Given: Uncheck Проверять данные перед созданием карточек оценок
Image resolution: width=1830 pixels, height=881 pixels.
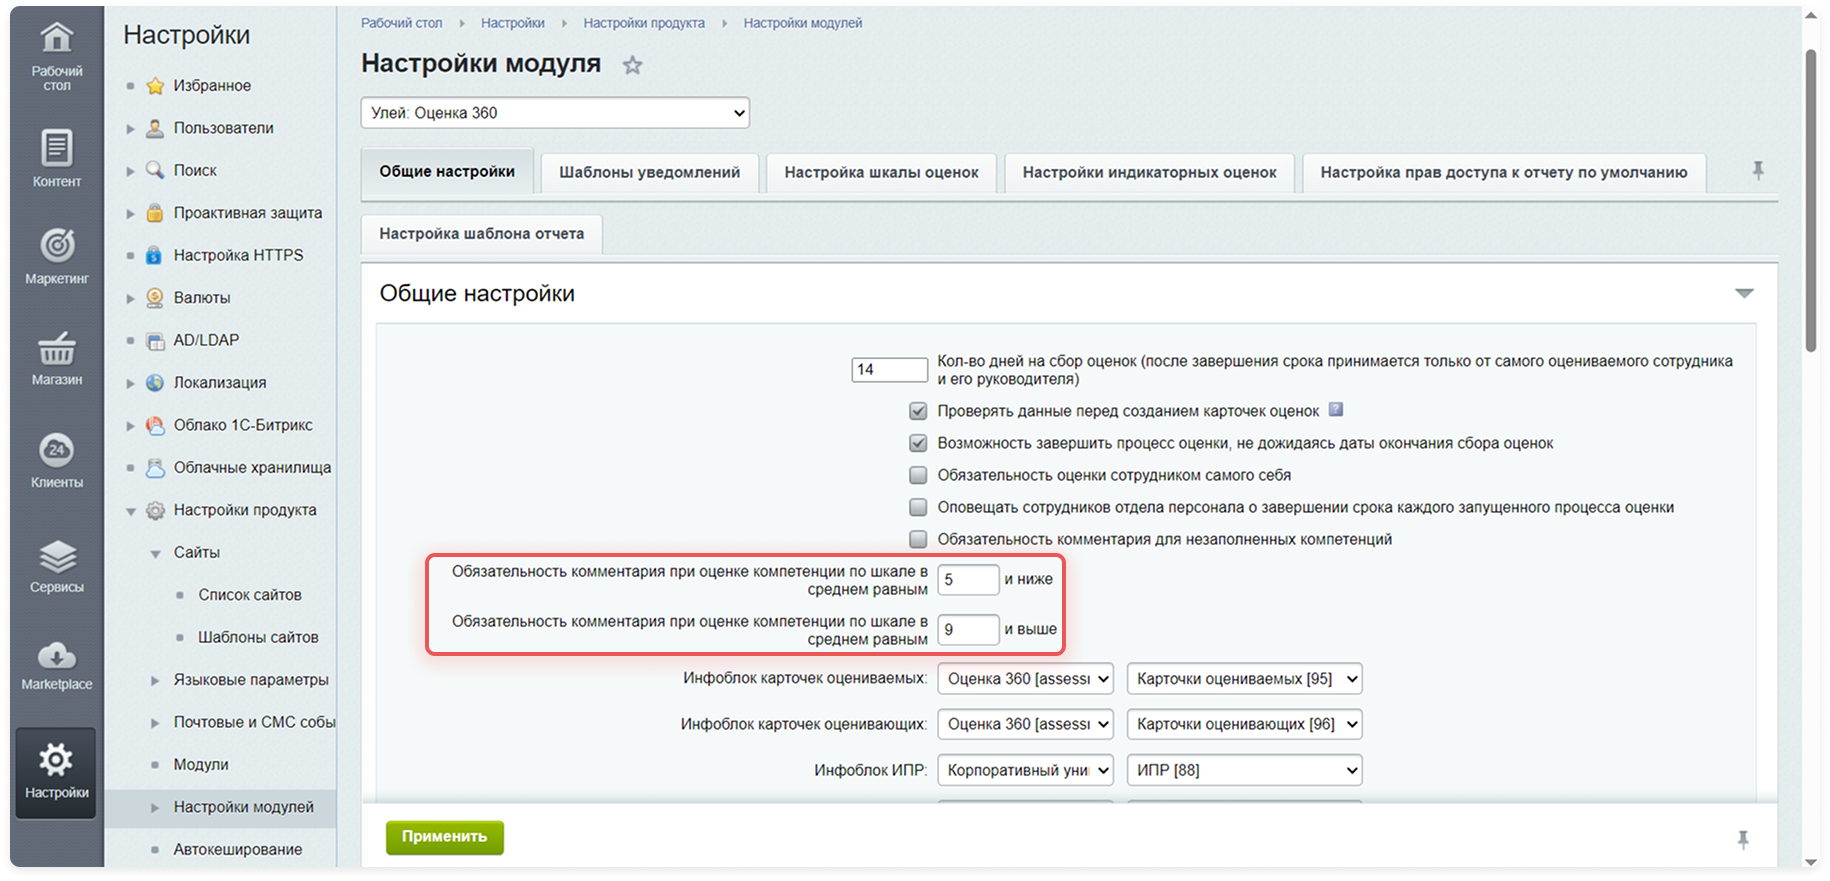Looking at the screenshot, I should pos(918,411).
